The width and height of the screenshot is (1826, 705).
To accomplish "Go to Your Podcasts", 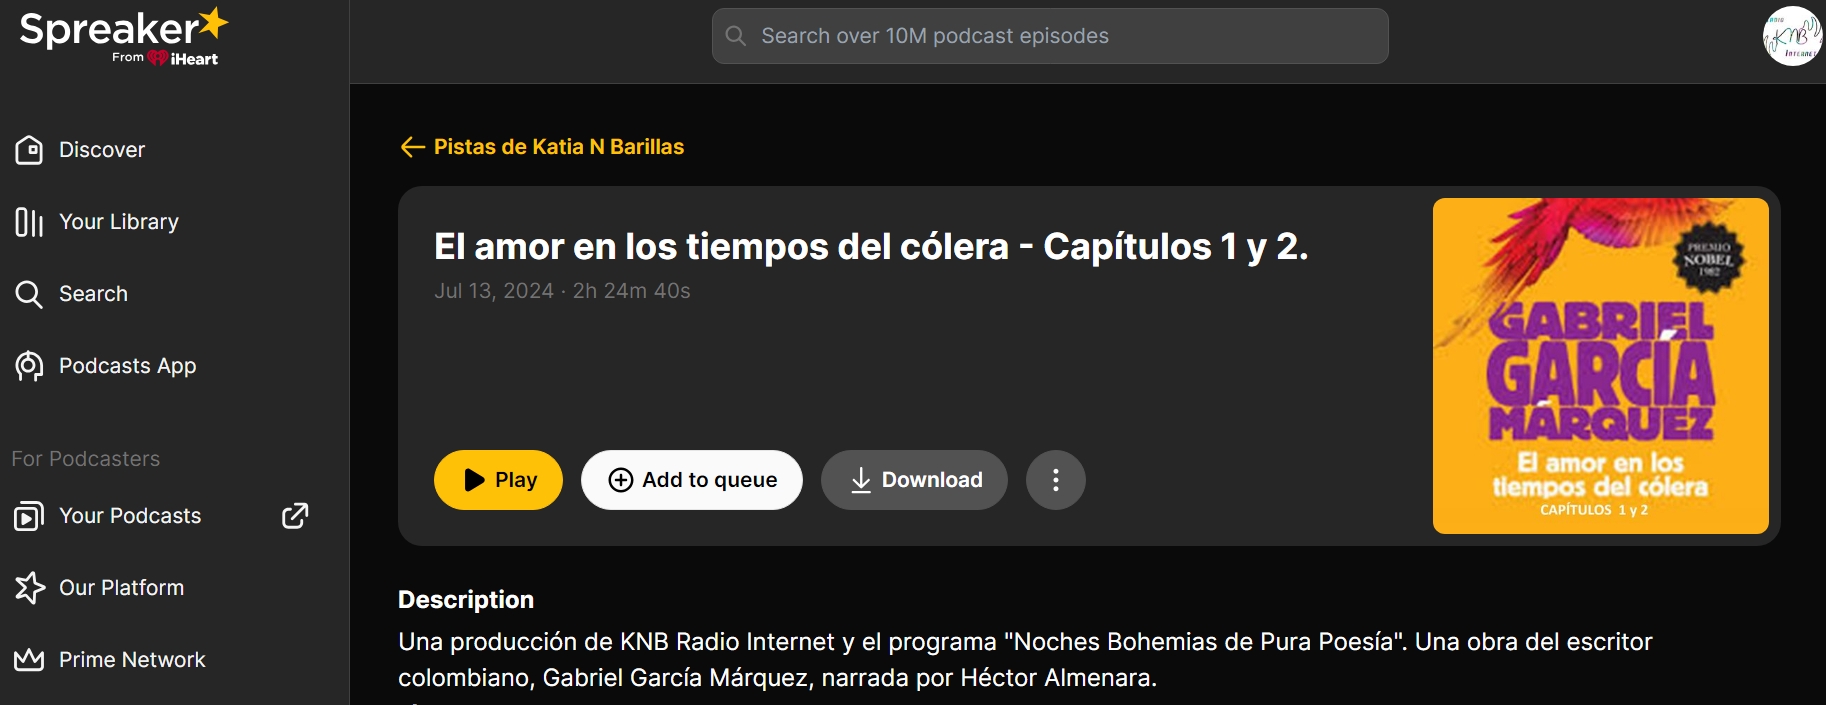I will [130, 516].
